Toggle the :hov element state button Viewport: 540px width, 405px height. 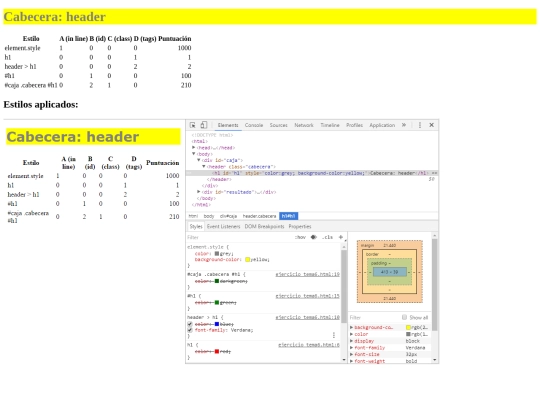coord(300,237)
